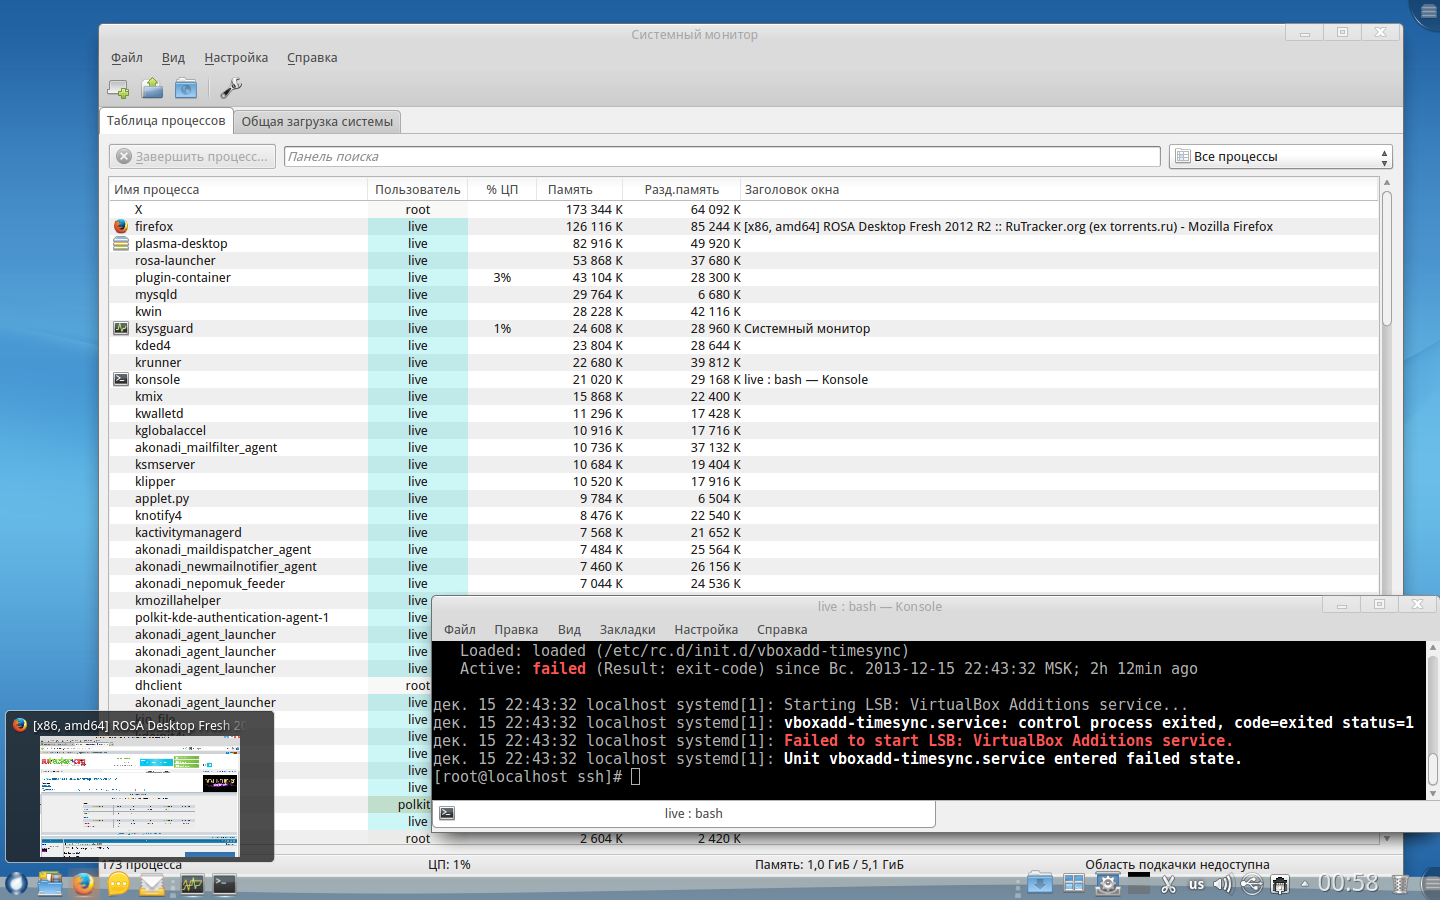Click the desktop pager tray icon

1074,884
